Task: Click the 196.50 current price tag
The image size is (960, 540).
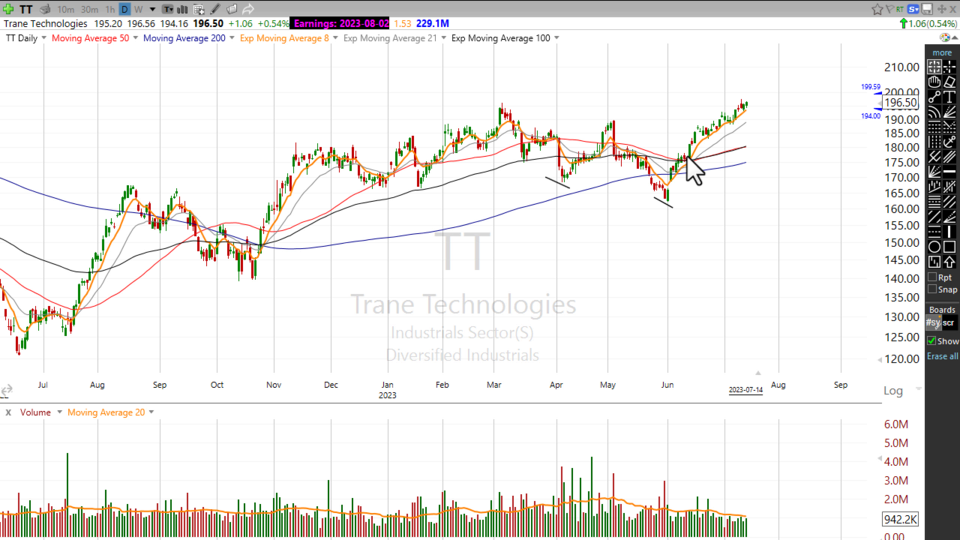Action: pyautogui.click(x=901, y=103)
